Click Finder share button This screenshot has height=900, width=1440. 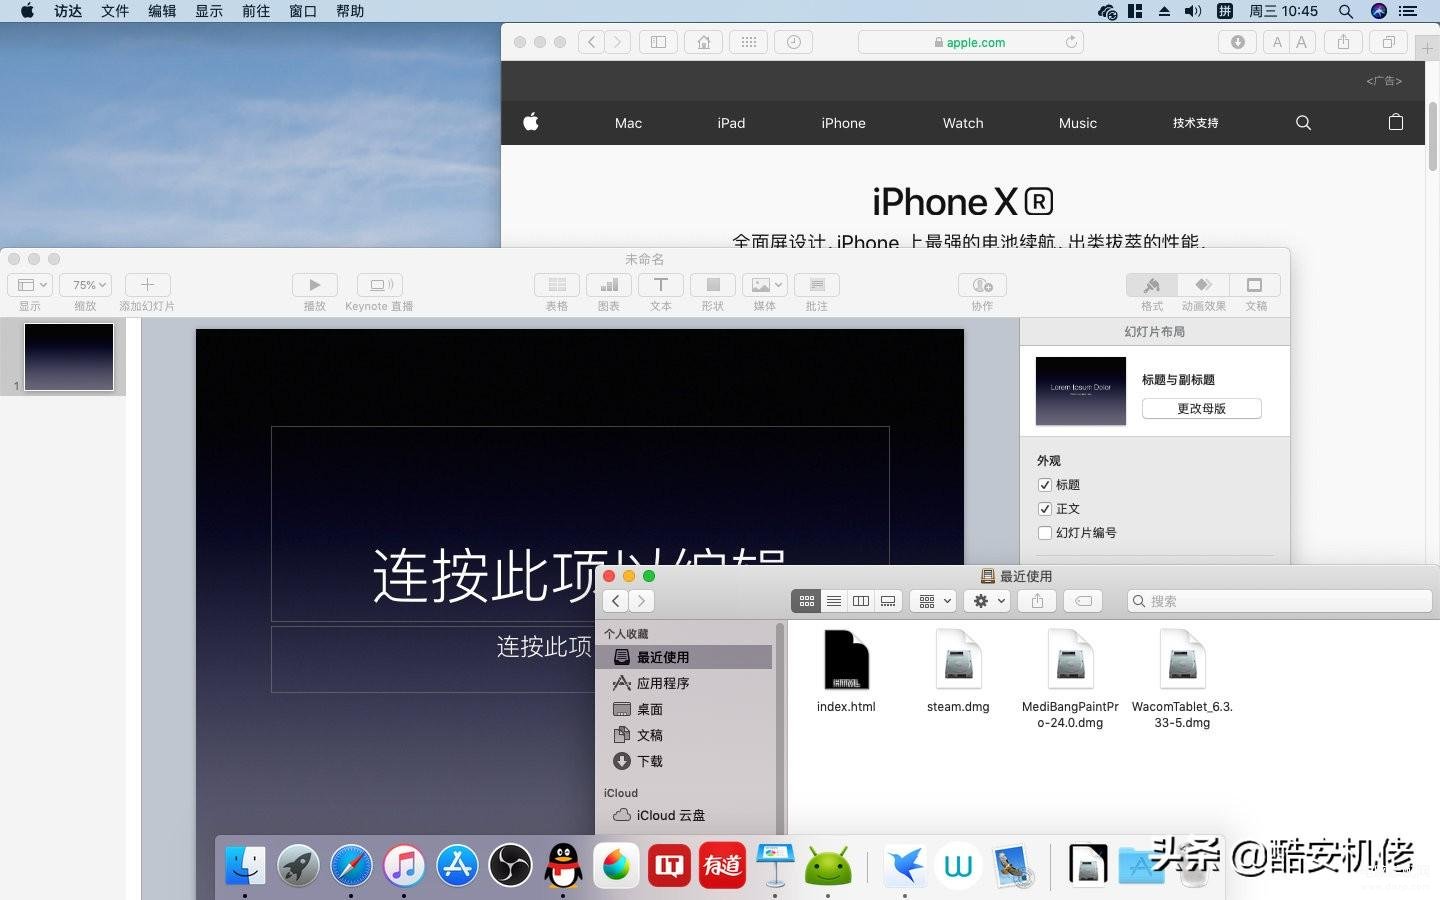(x=1037, y=601)
